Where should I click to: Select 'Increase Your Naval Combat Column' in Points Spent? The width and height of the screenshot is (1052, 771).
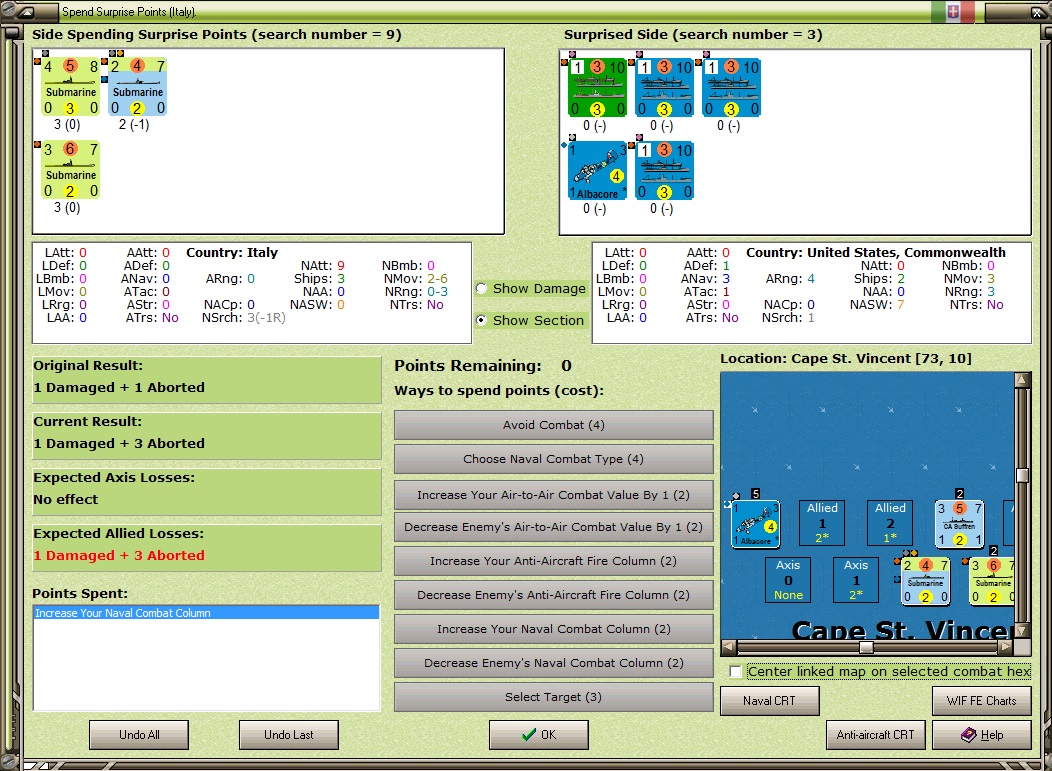[206, 613]
